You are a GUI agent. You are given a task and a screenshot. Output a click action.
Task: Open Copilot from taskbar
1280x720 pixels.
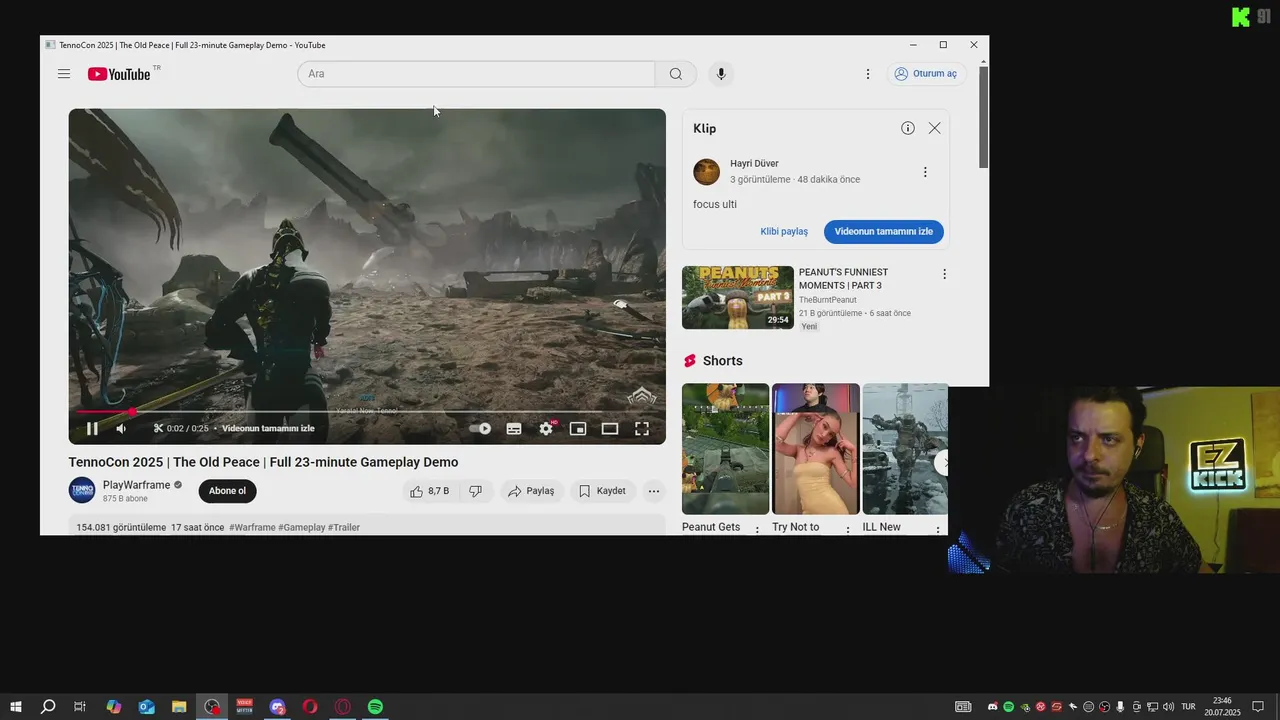[x=114, y=707]
